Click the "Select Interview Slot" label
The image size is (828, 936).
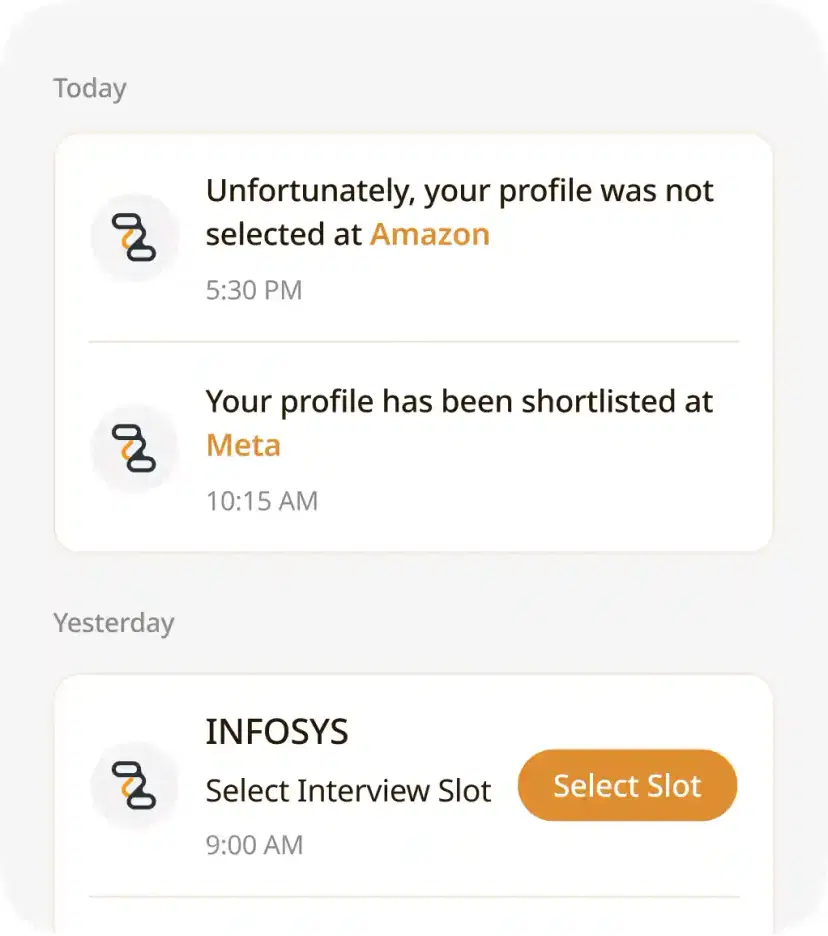coord(348,791)
